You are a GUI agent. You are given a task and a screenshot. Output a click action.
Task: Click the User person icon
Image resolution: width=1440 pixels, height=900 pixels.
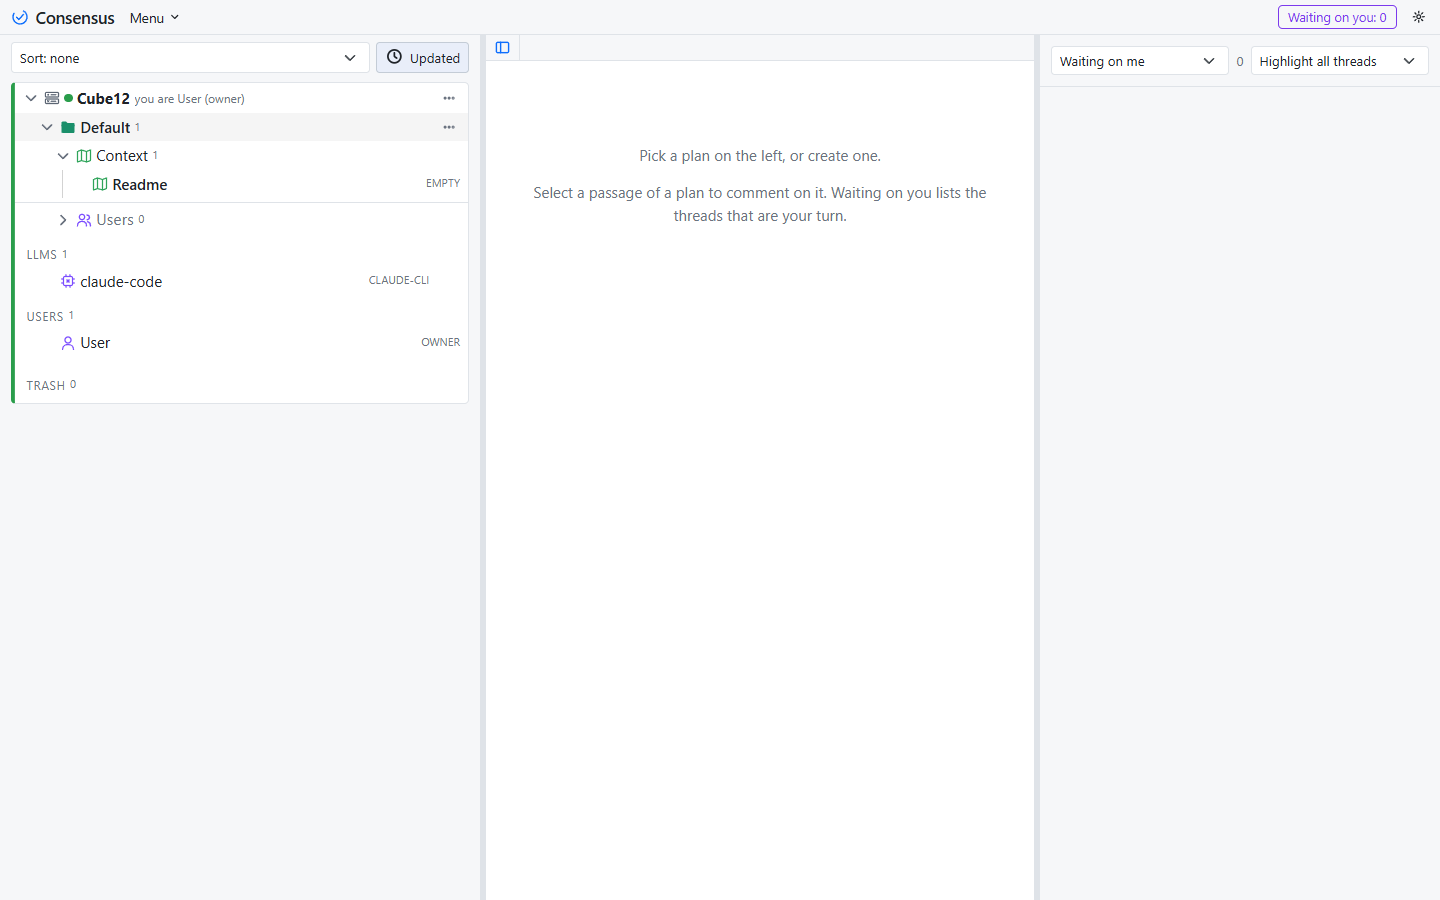pos(68,343)
